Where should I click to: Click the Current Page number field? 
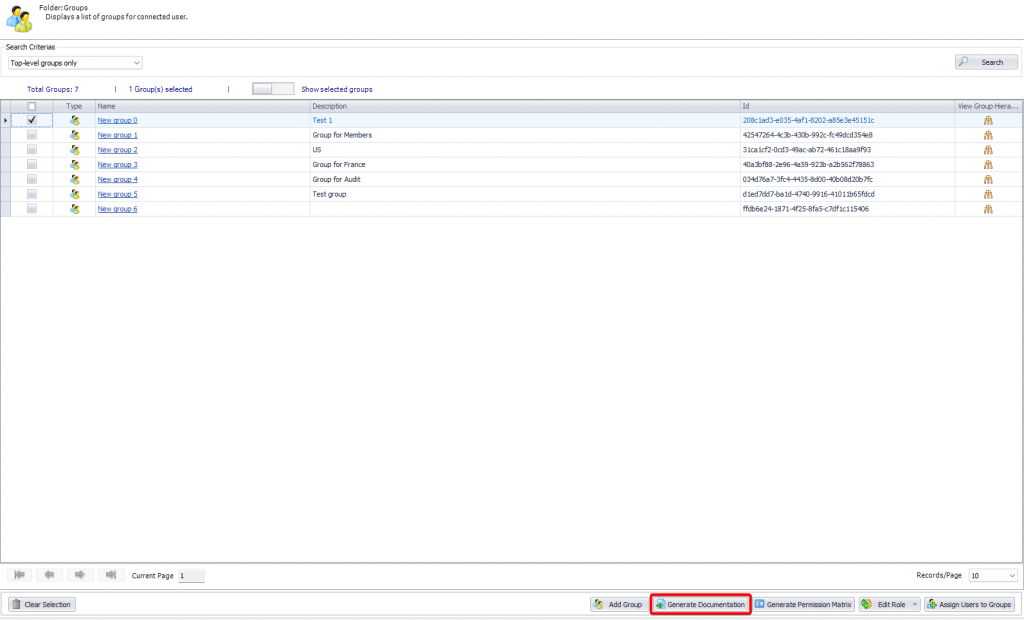[191, 576]
